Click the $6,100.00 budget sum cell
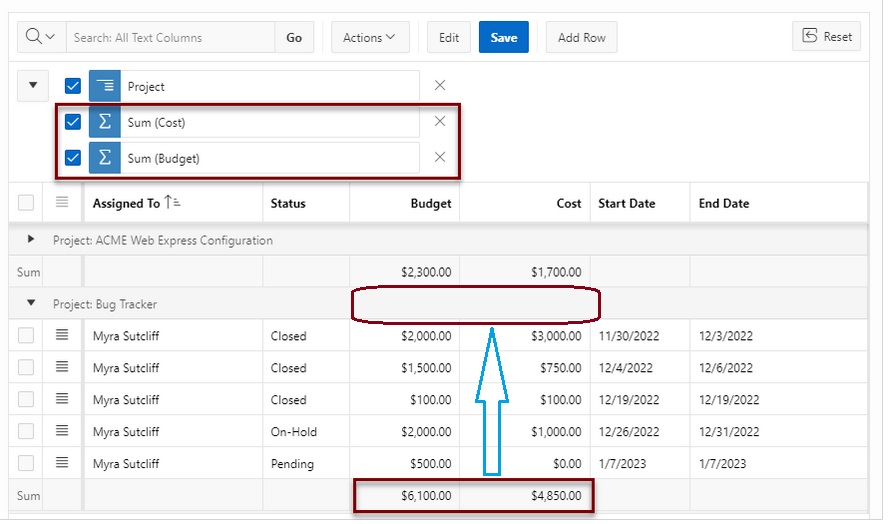 (x=404, y=495)
